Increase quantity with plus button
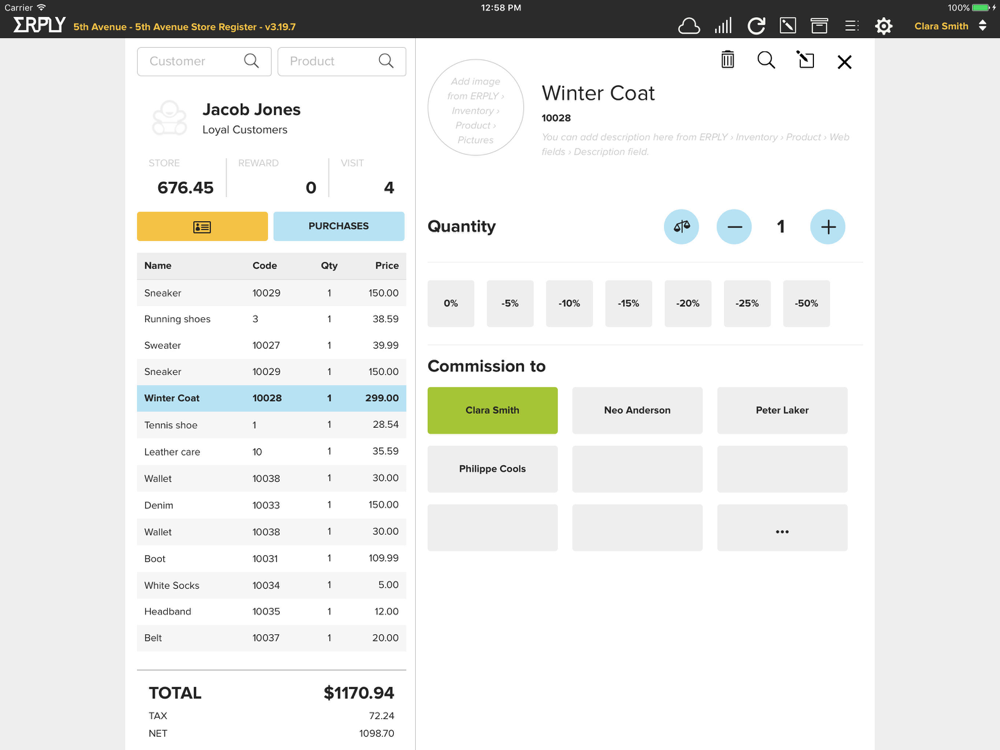The height and width of the screenshot is (750, 1000). point(828,227)
